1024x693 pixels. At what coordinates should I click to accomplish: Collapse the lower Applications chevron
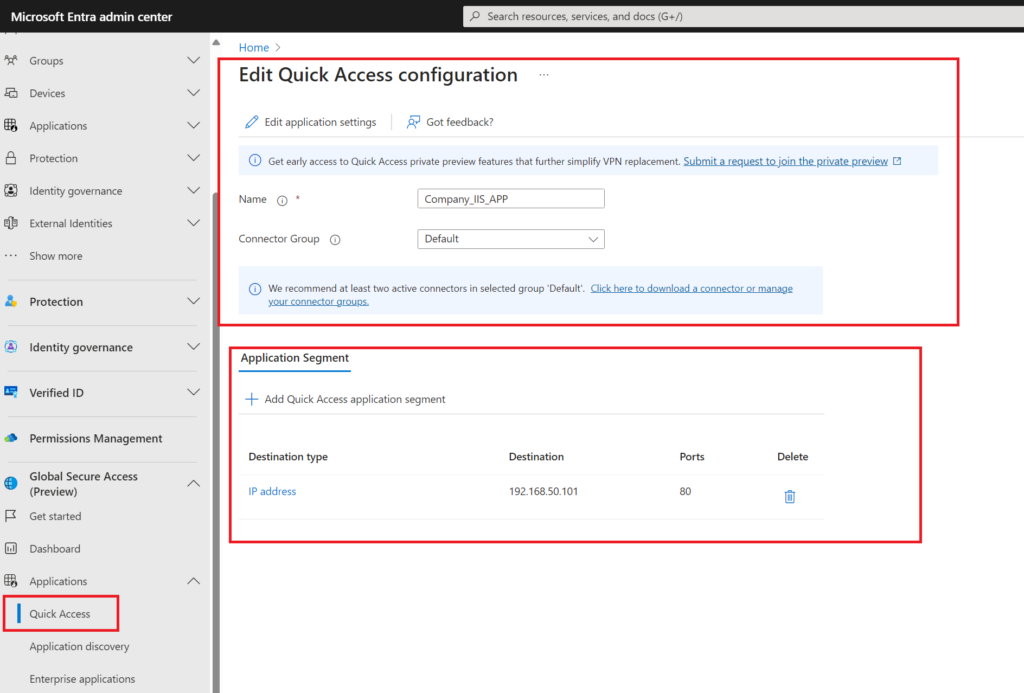pos(193,581)
